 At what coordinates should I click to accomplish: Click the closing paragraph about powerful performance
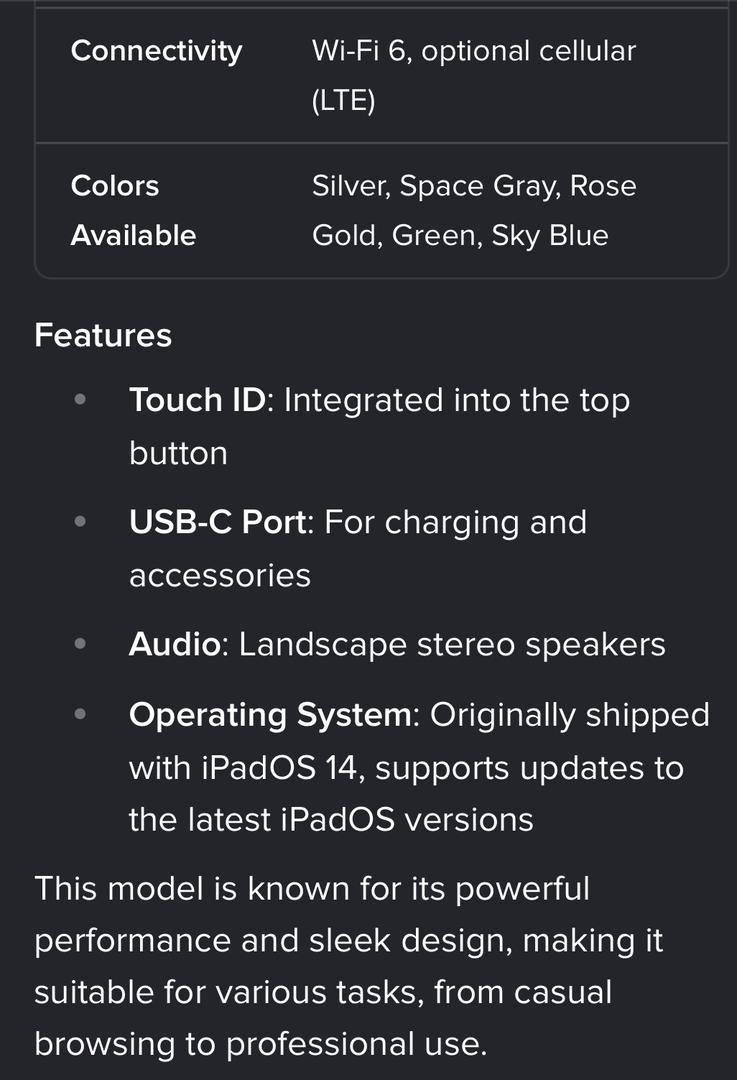tap(349, 966)
